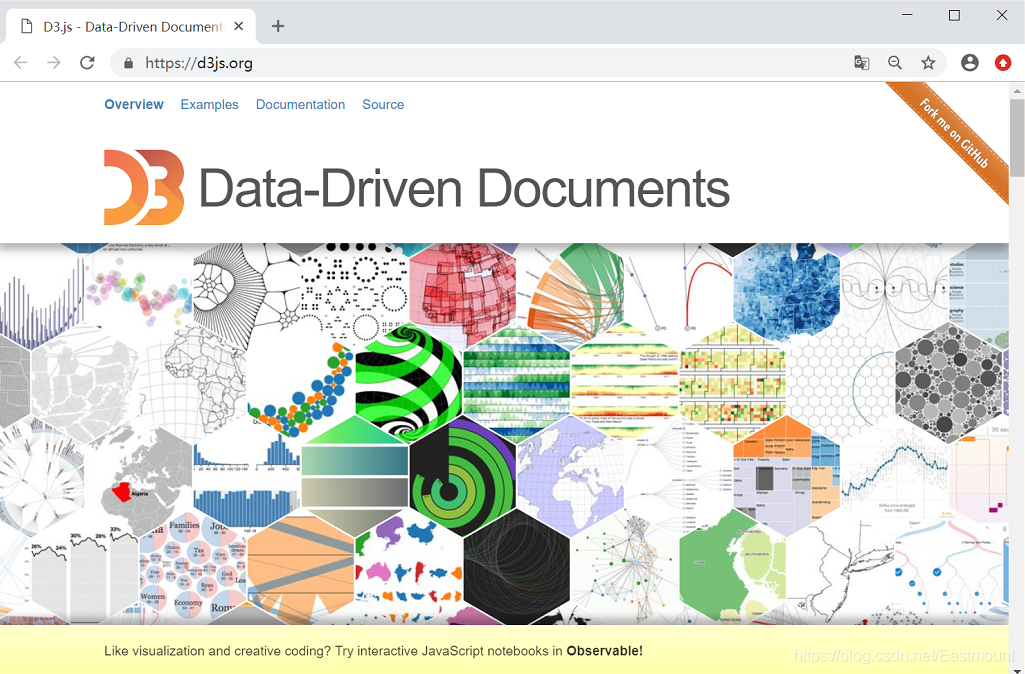Image resolution: width=1025 pixels, height=674 pixels.
Task: Open the orange and purple treemap example
Action: (786, 477)
